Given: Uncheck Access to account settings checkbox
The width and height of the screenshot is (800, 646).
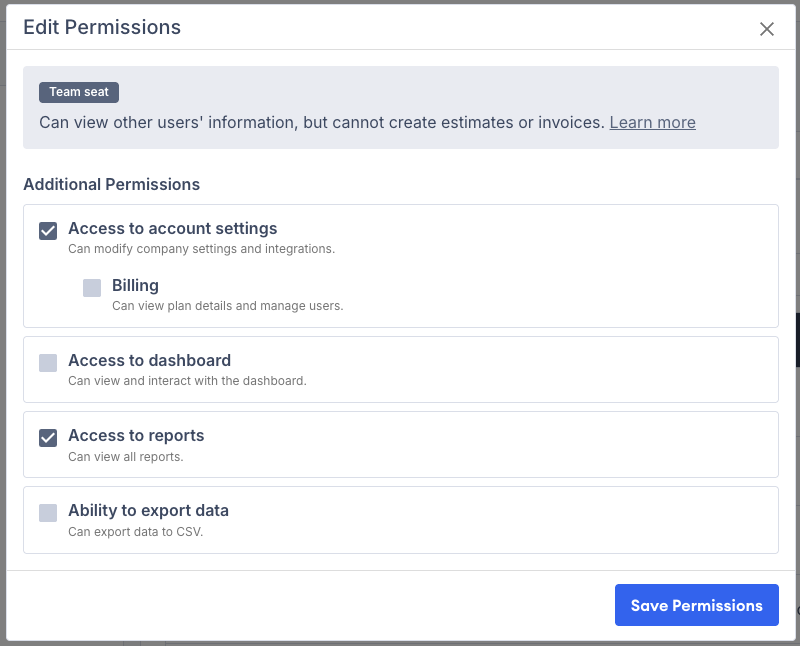Looking at the screenshot, I should (48, 231).
